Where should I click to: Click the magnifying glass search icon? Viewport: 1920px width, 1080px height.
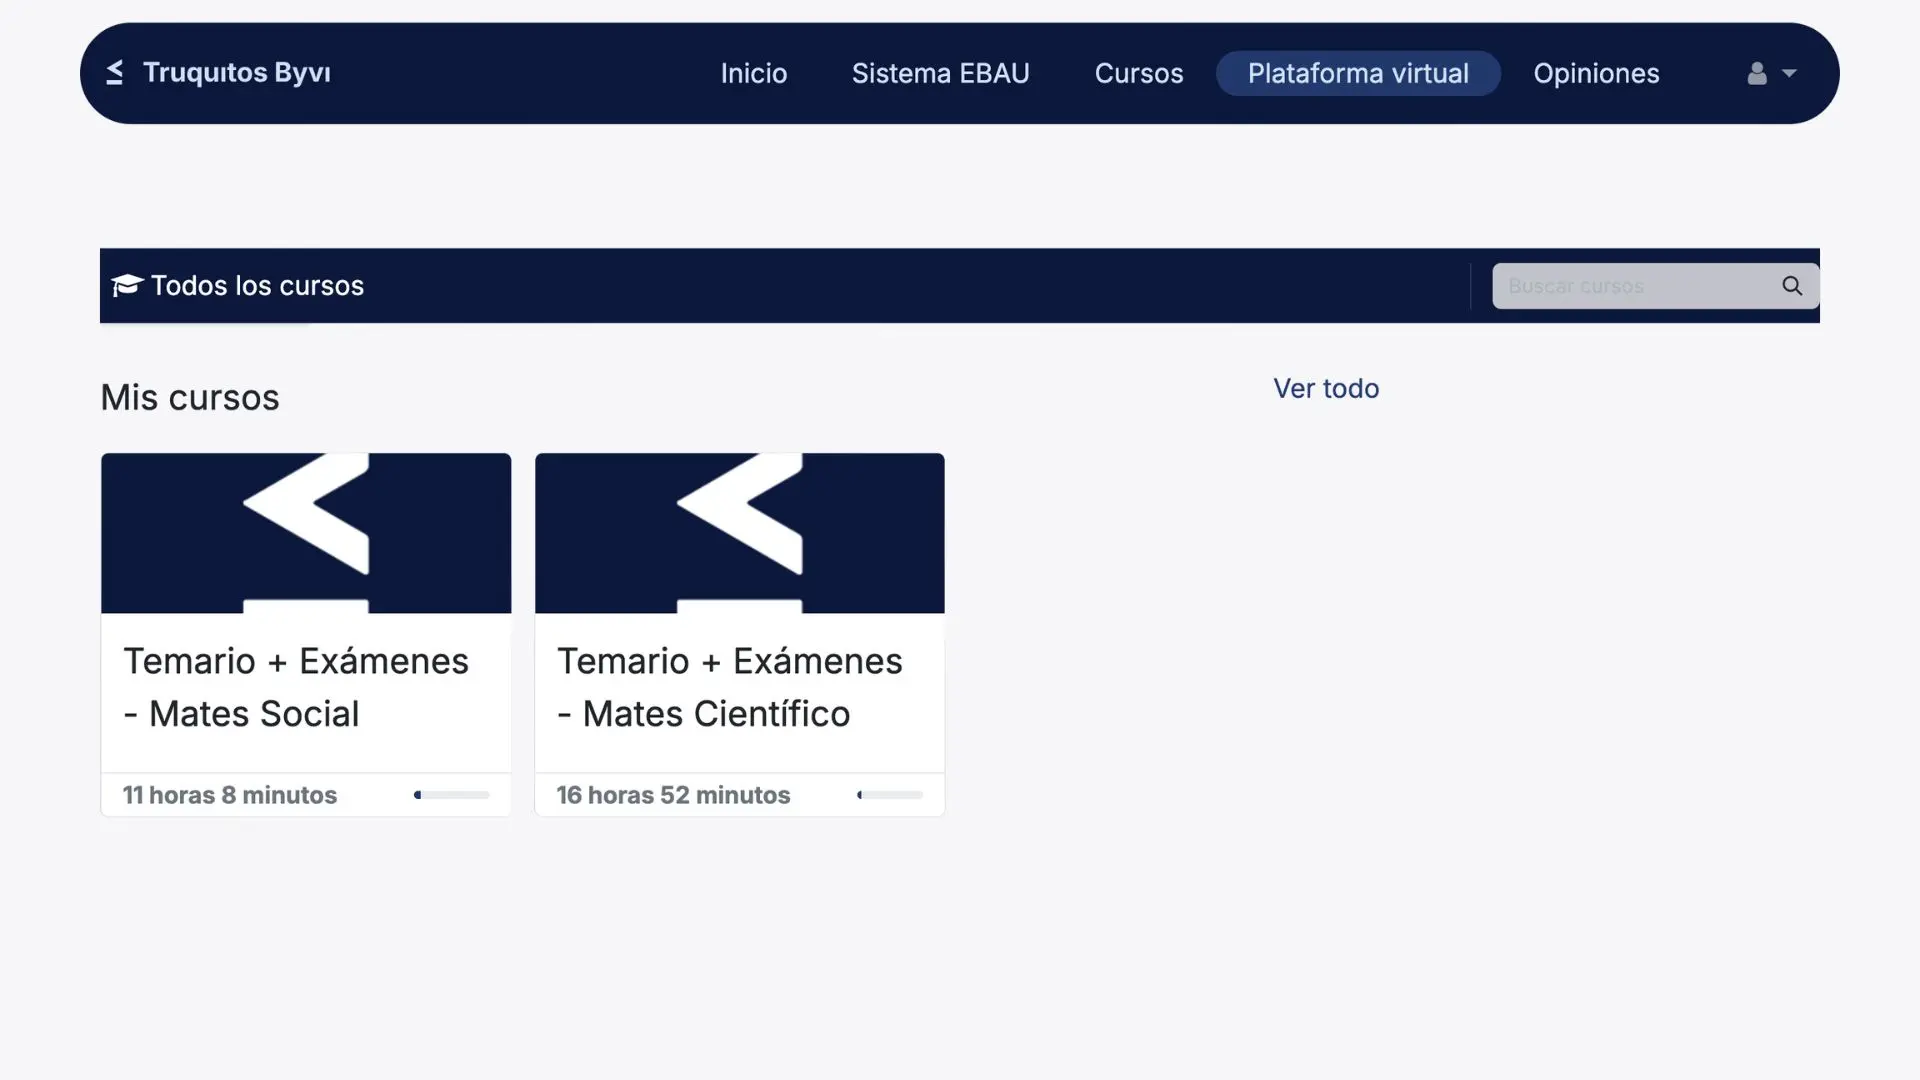point(1792,286)
